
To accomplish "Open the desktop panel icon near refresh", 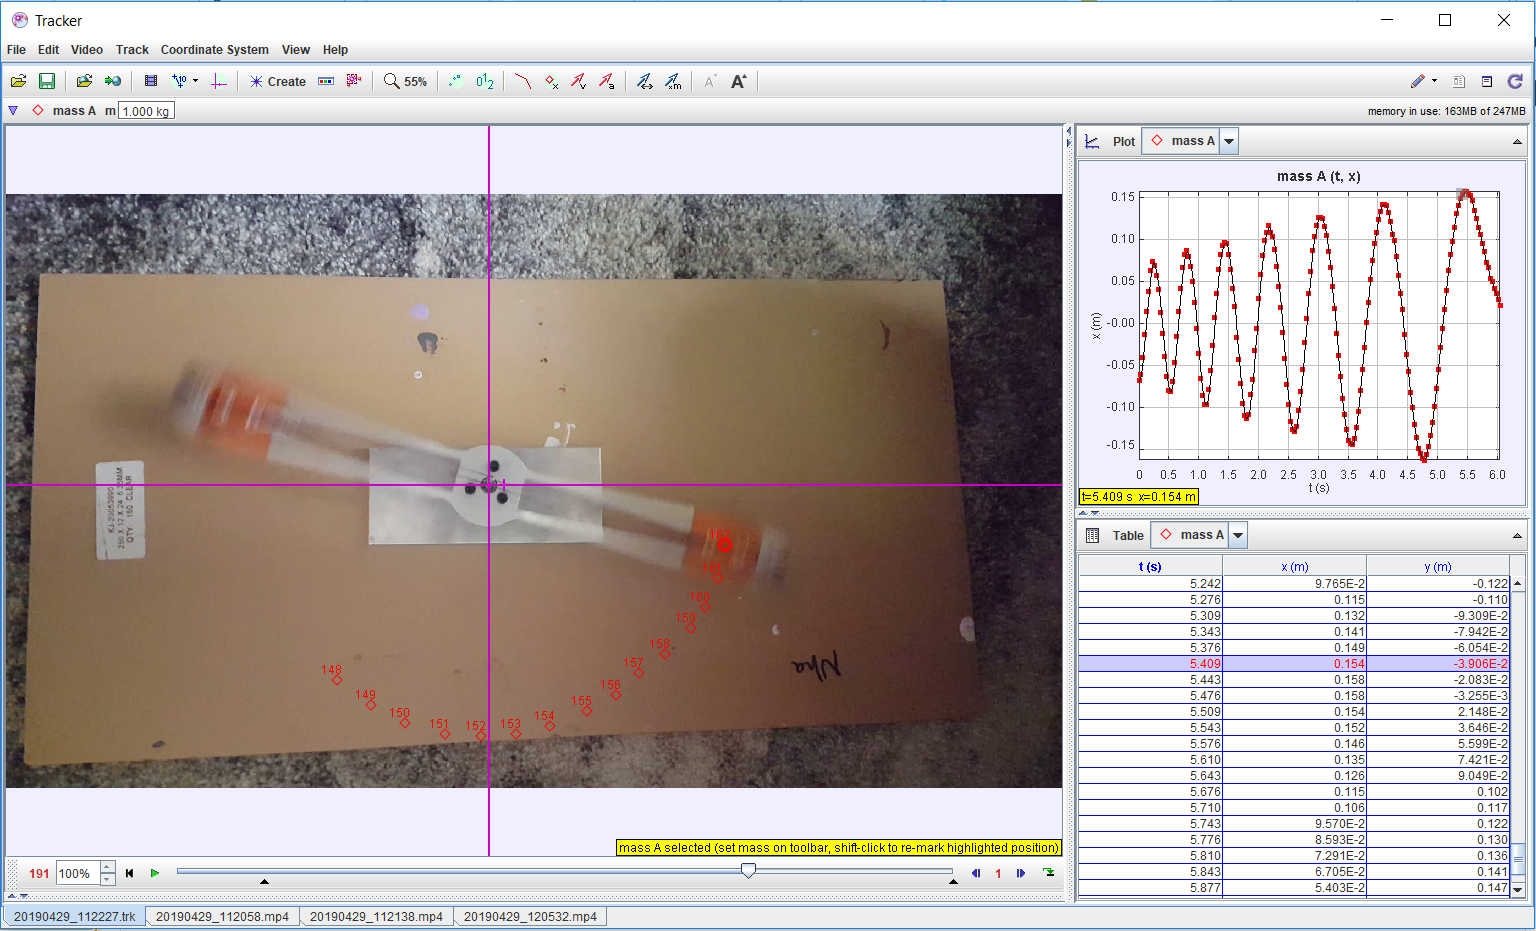I will (x=1487, y=82).
